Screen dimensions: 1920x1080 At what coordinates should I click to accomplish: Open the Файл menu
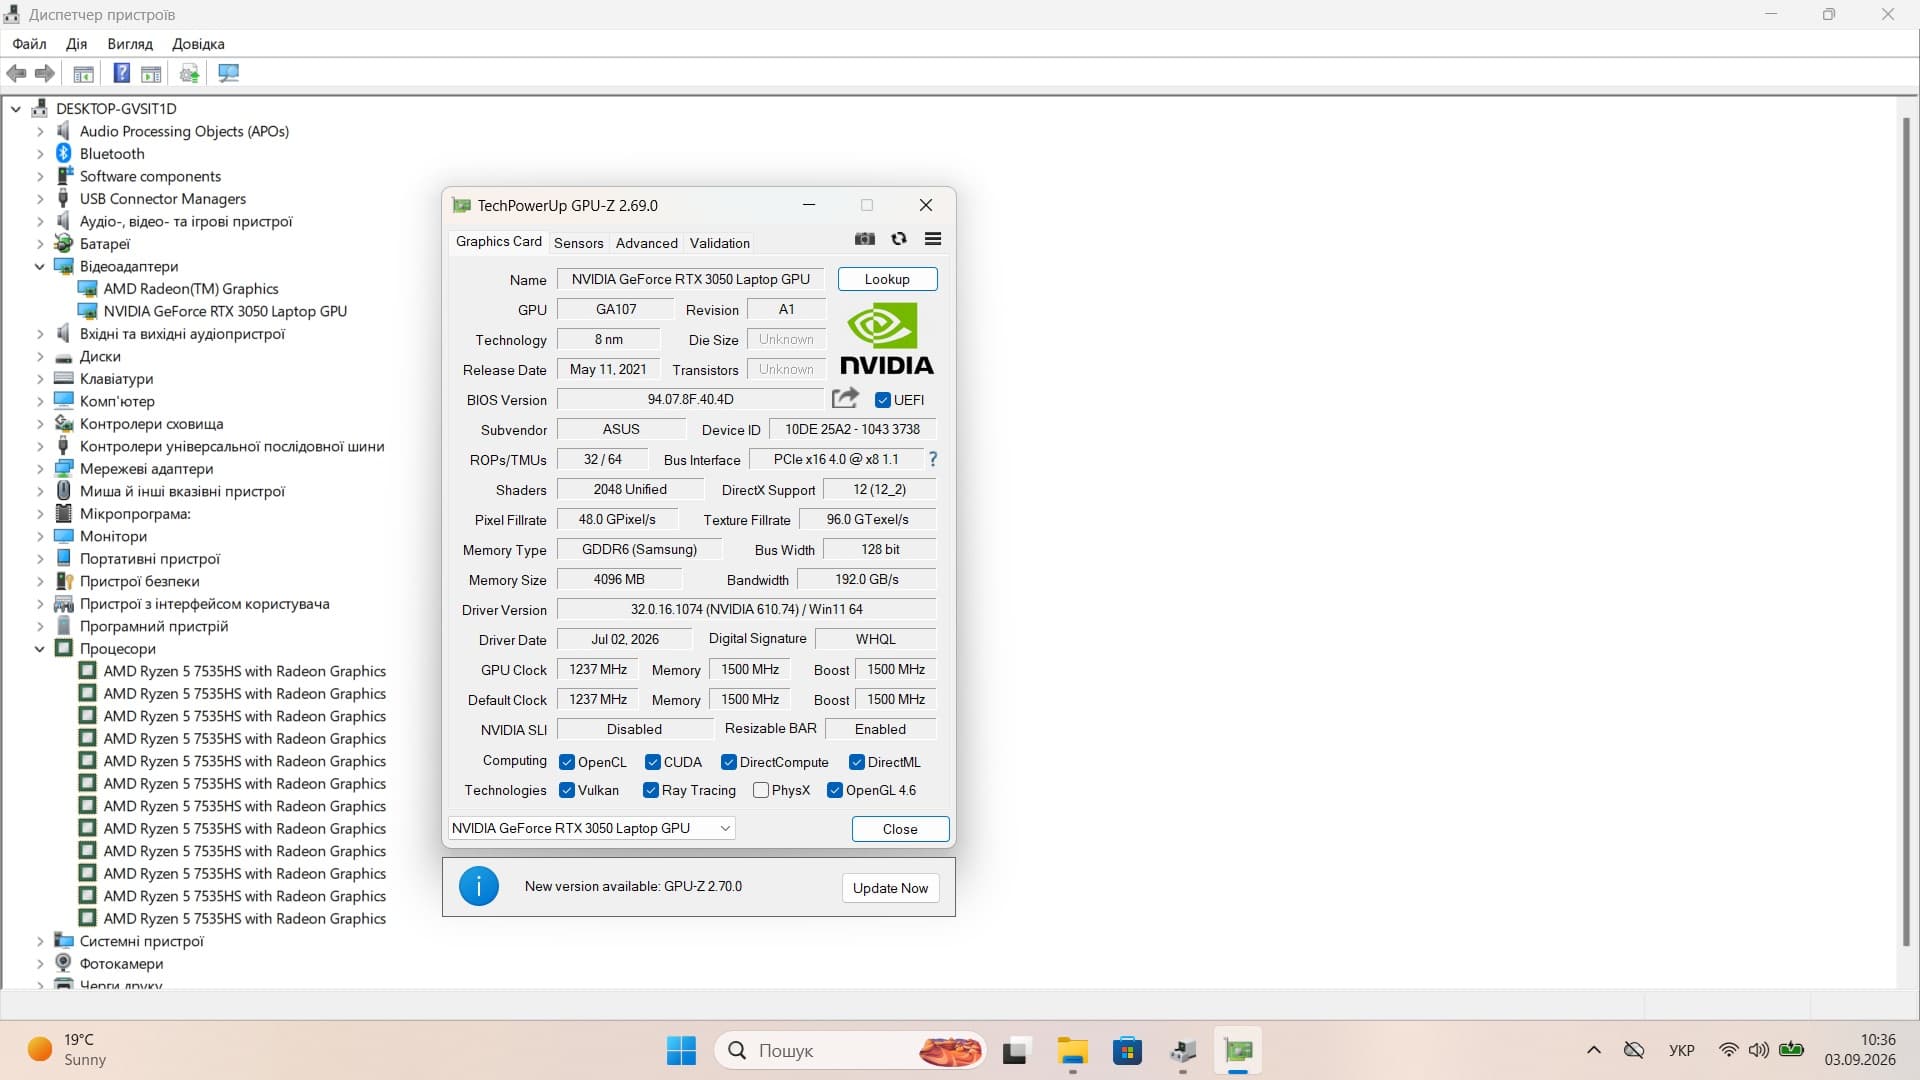tap(29, 44)
